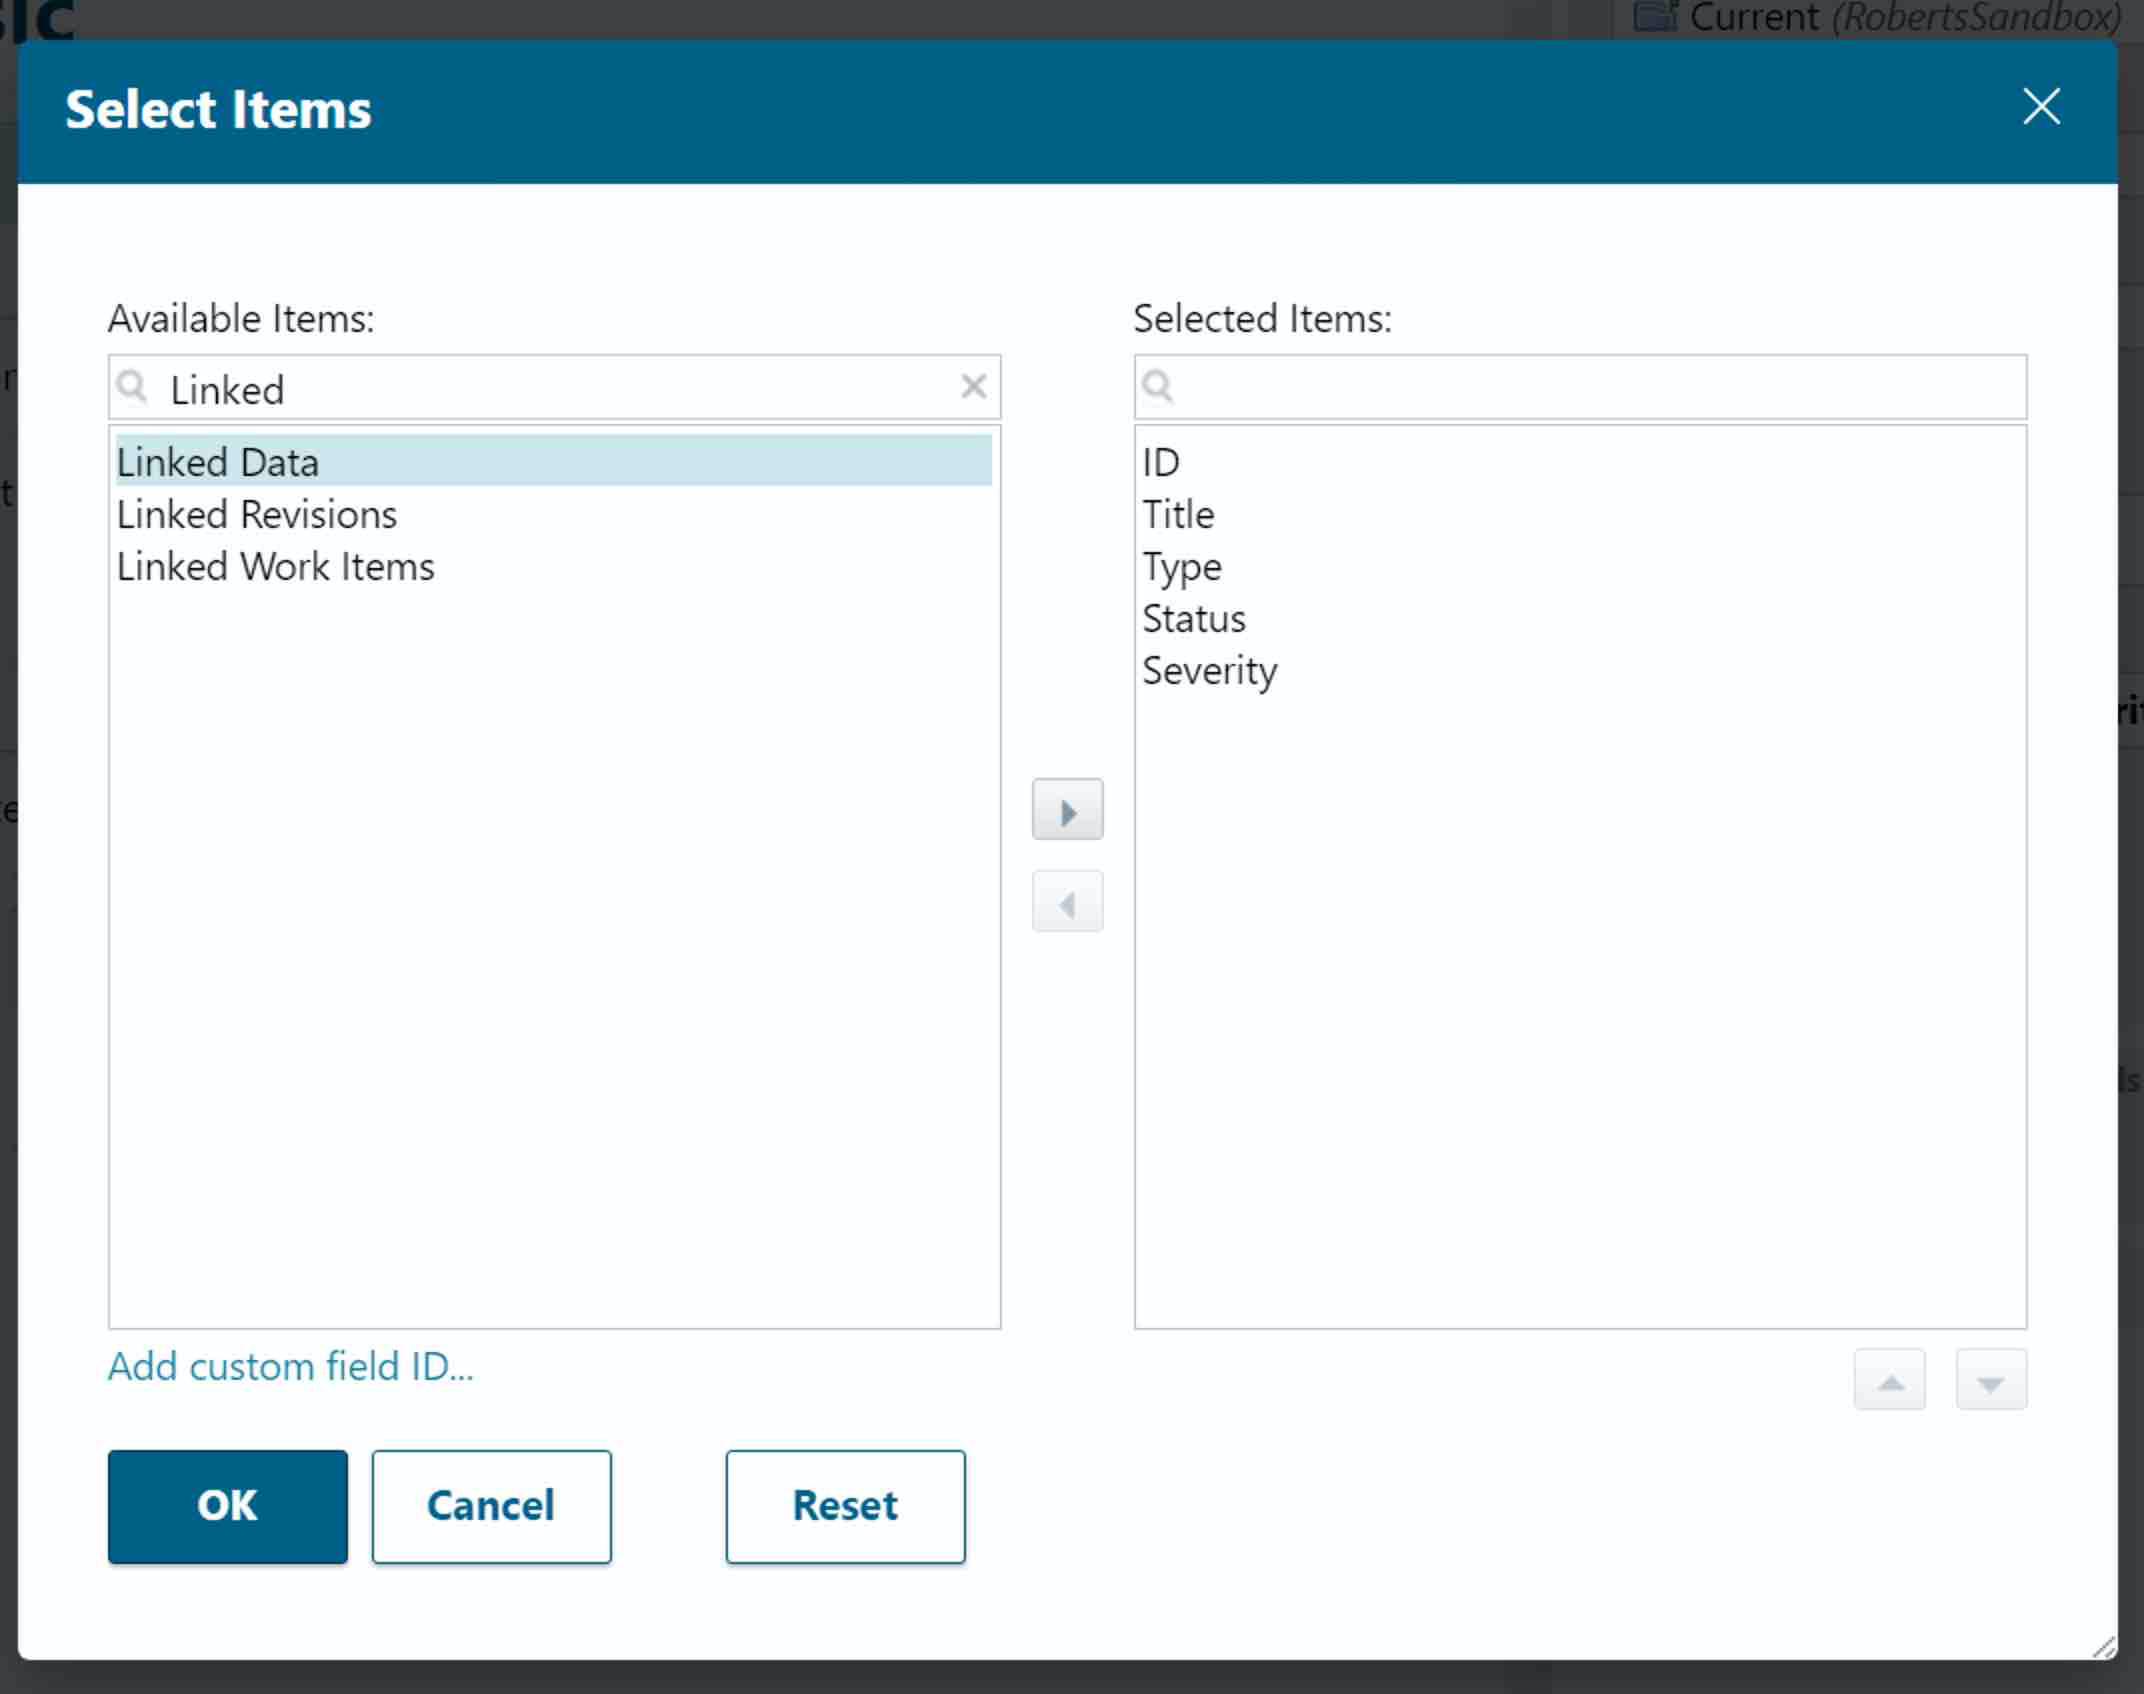The width and height of the screenshot is (2144, 1694).
Task: Clear the Linked search text
Action: pyautogui.click(x=973, y=387)
